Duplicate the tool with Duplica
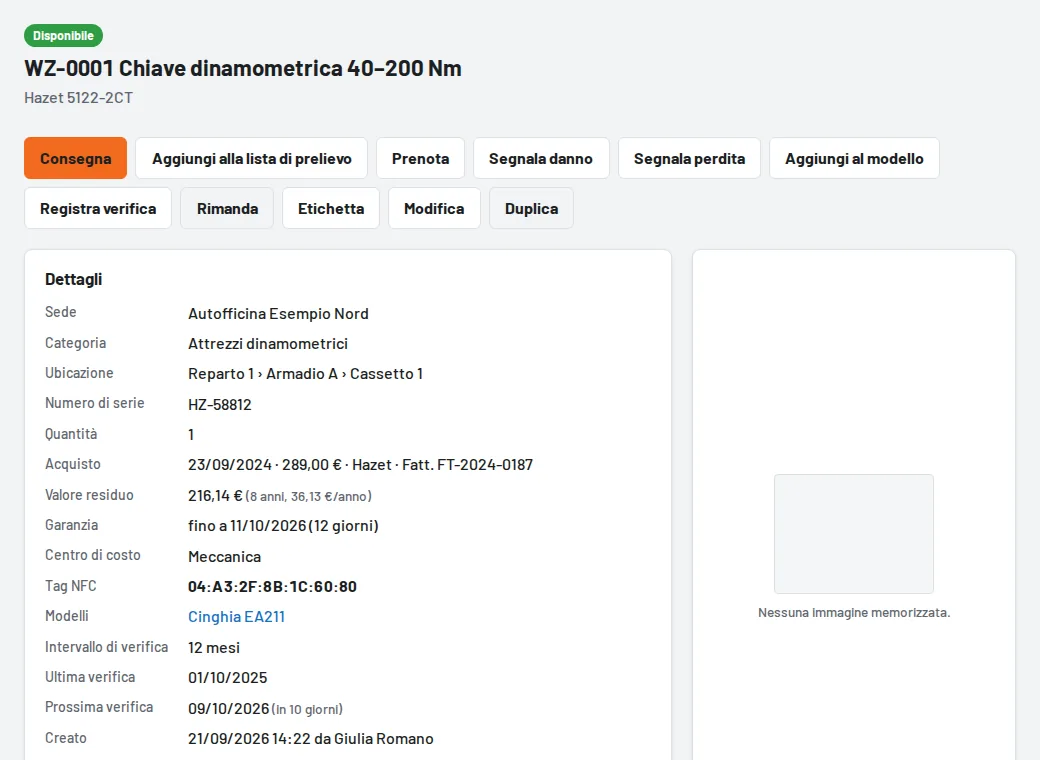 coord(531,208)
